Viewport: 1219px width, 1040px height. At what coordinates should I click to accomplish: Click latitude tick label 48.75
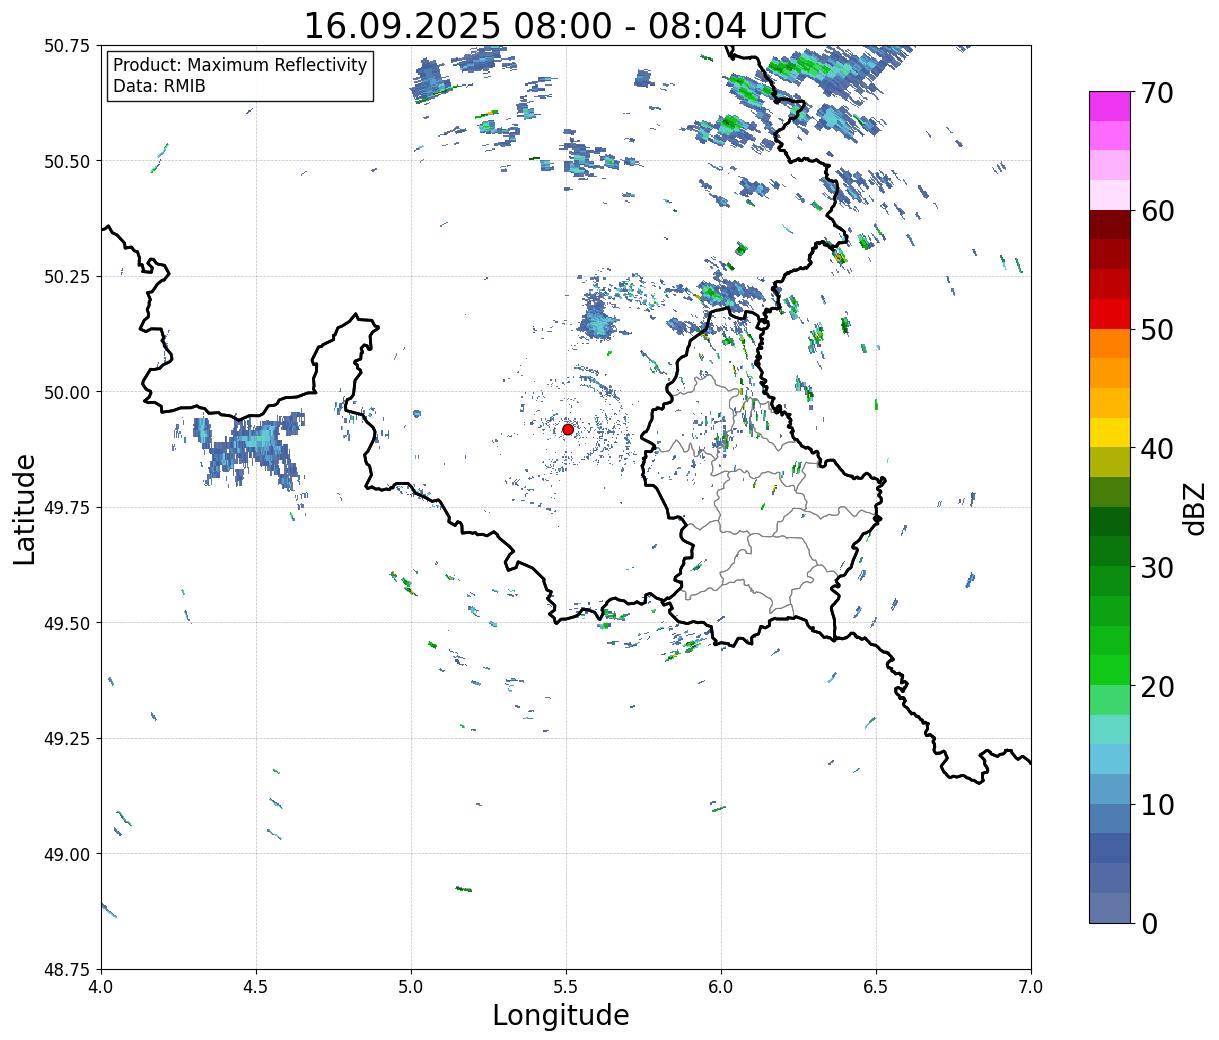(x=67, y=970)
